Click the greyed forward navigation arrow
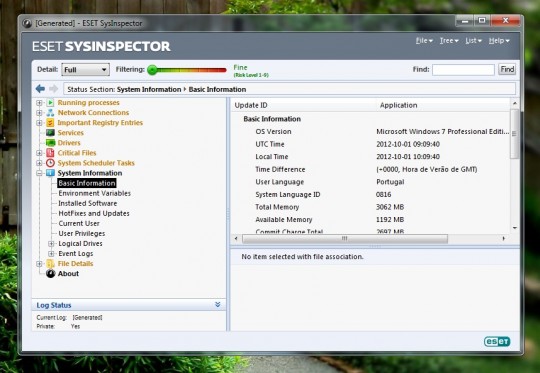 tap(53, 89)
